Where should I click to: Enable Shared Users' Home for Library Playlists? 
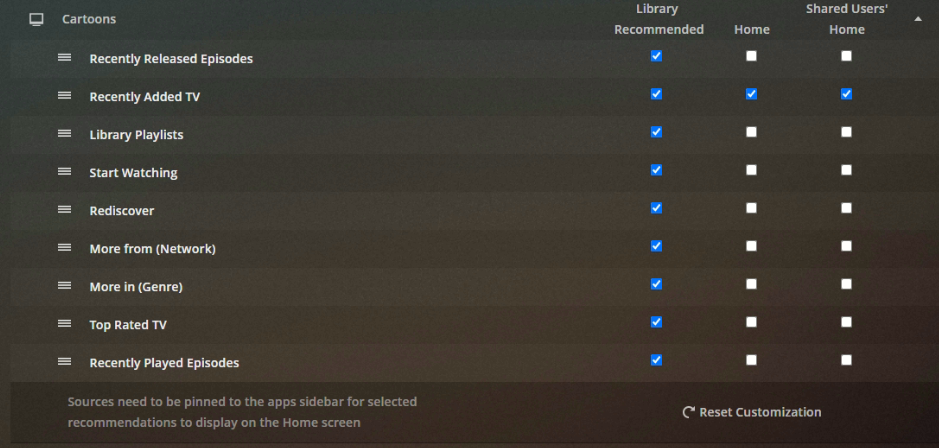click(x=846, y=132)
